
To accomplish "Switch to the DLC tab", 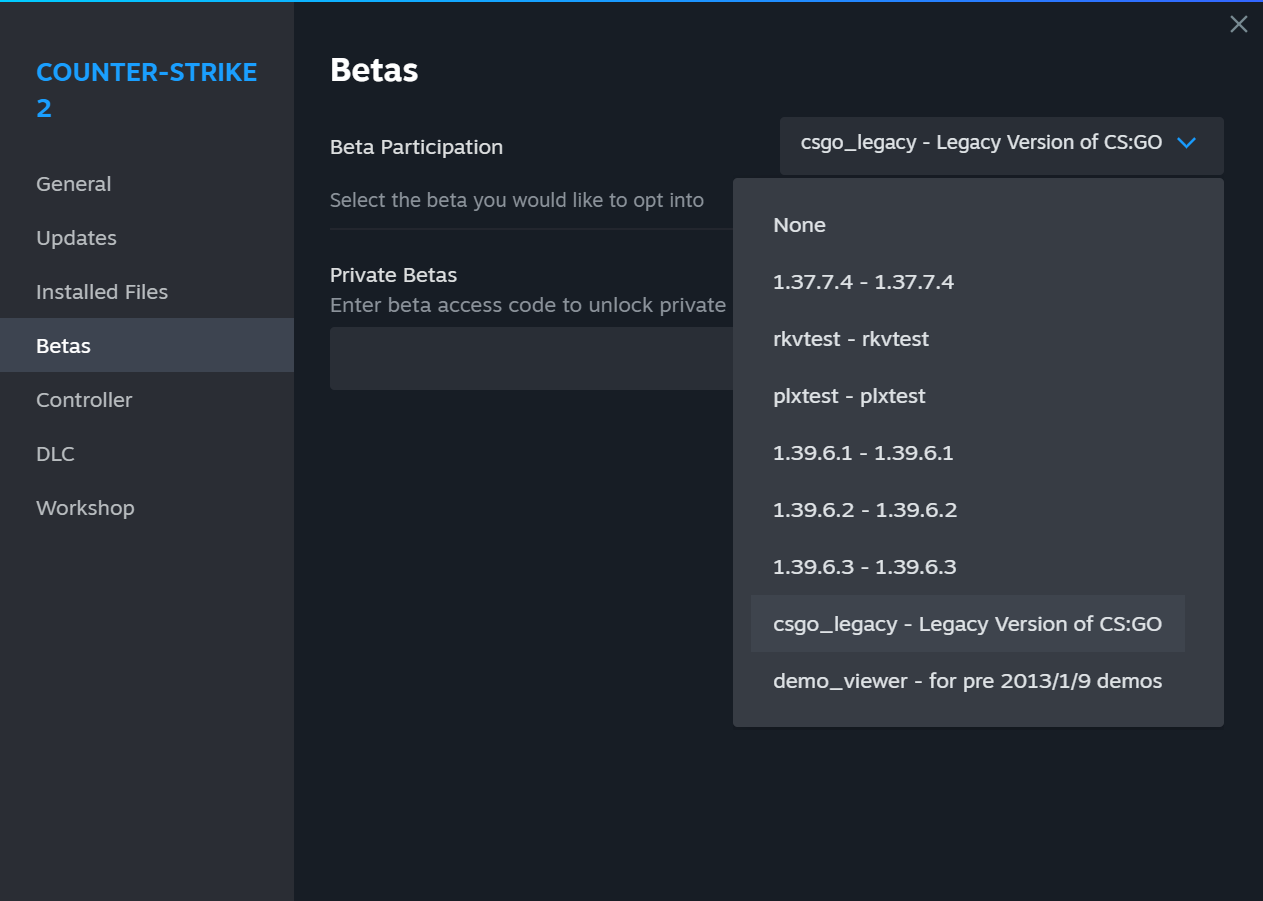I will coord(55,454).
